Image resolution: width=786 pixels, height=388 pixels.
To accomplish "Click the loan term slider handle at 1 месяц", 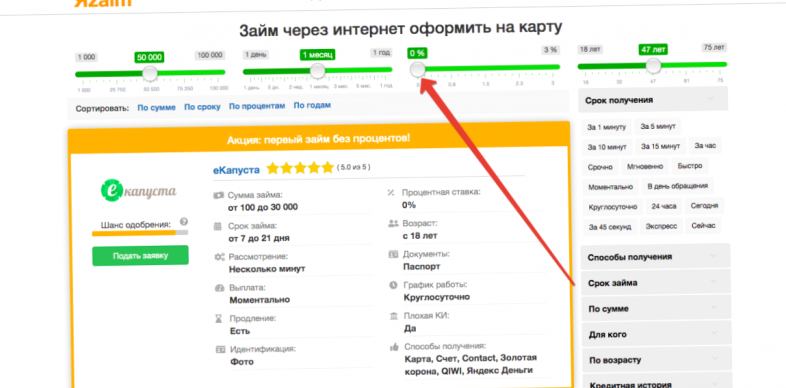I will pos(317,71).
